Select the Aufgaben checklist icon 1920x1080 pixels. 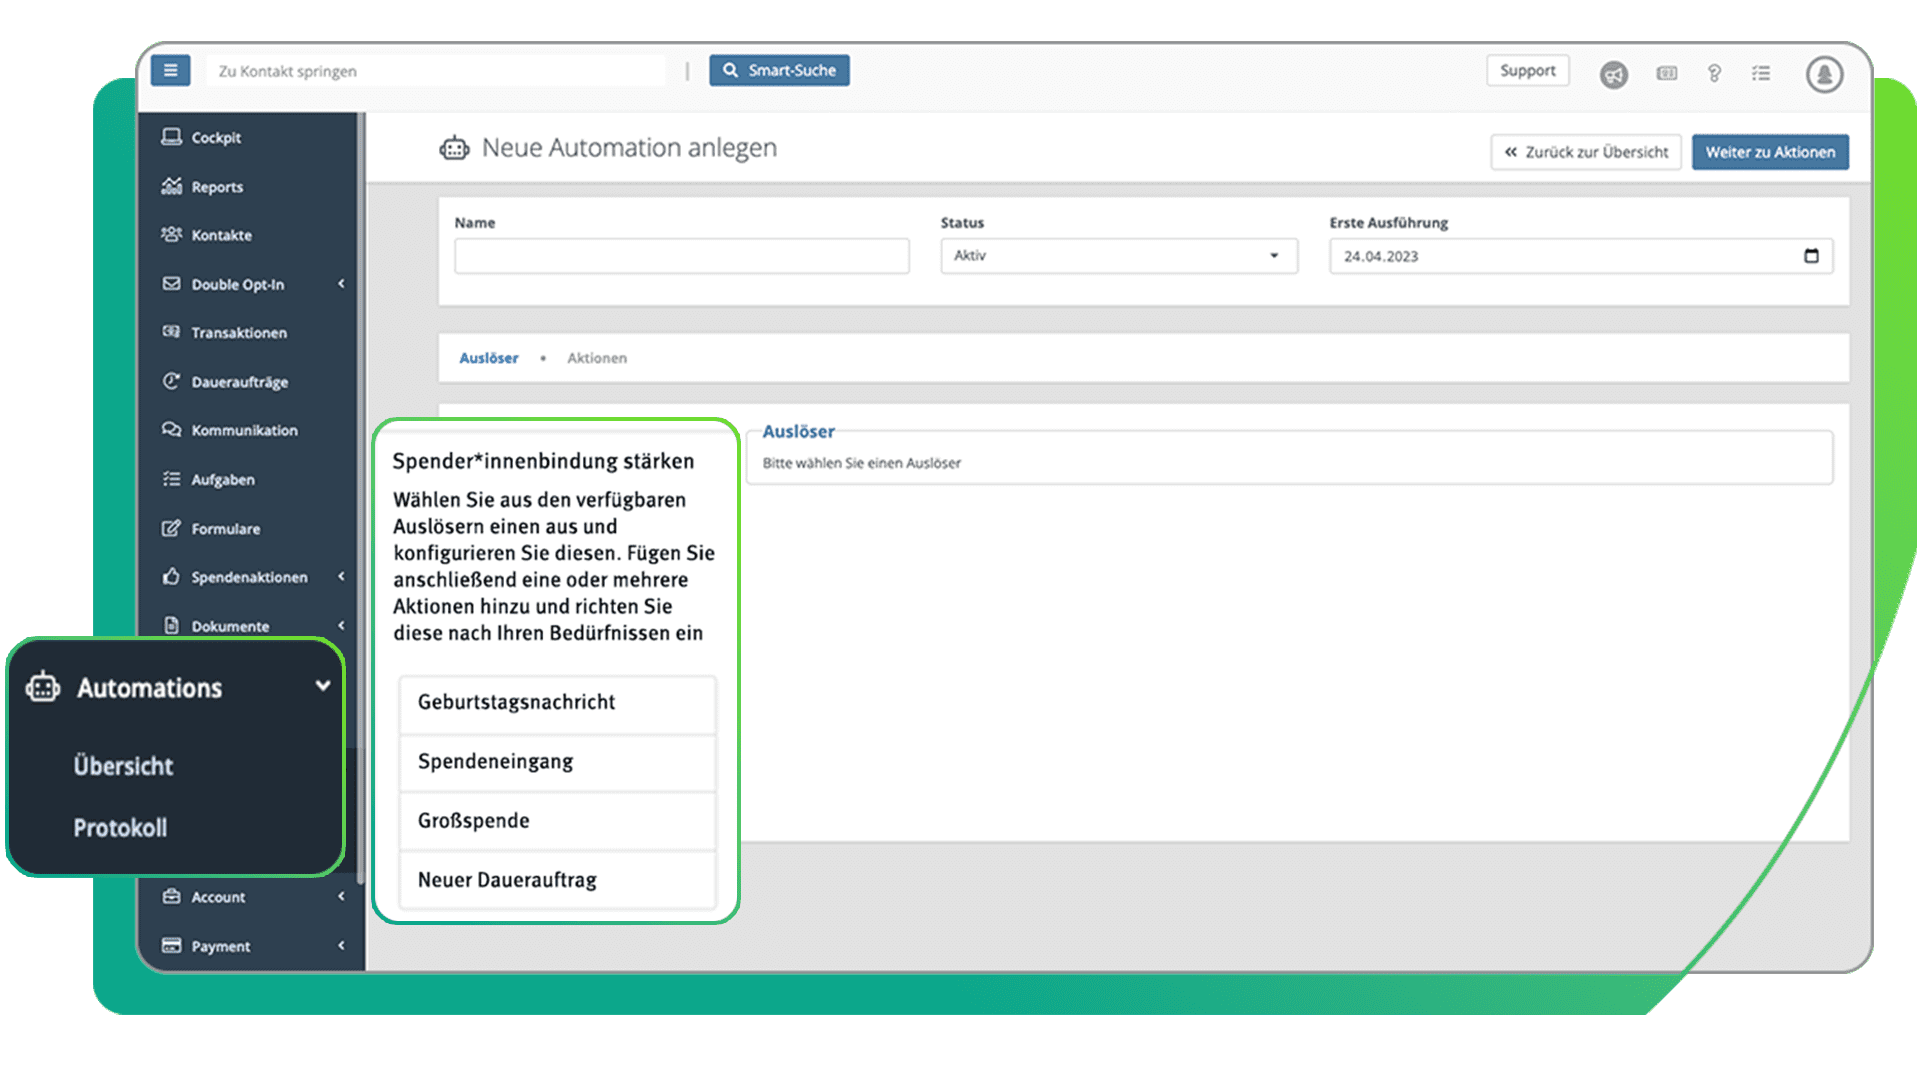tap(172, 479)
